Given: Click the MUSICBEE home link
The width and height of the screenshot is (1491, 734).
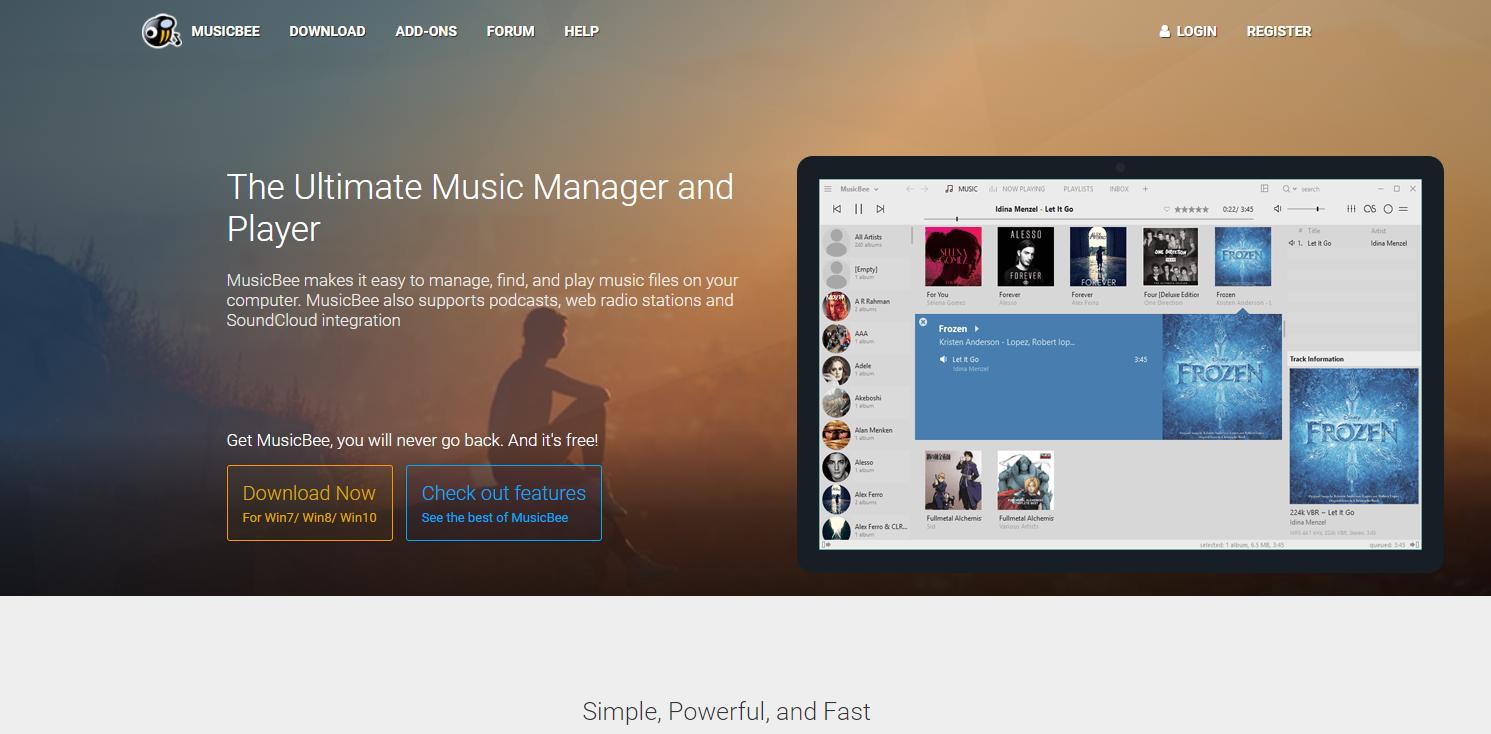Looking at the screenshot, I should pyautogui.click(x=225, y=31).
